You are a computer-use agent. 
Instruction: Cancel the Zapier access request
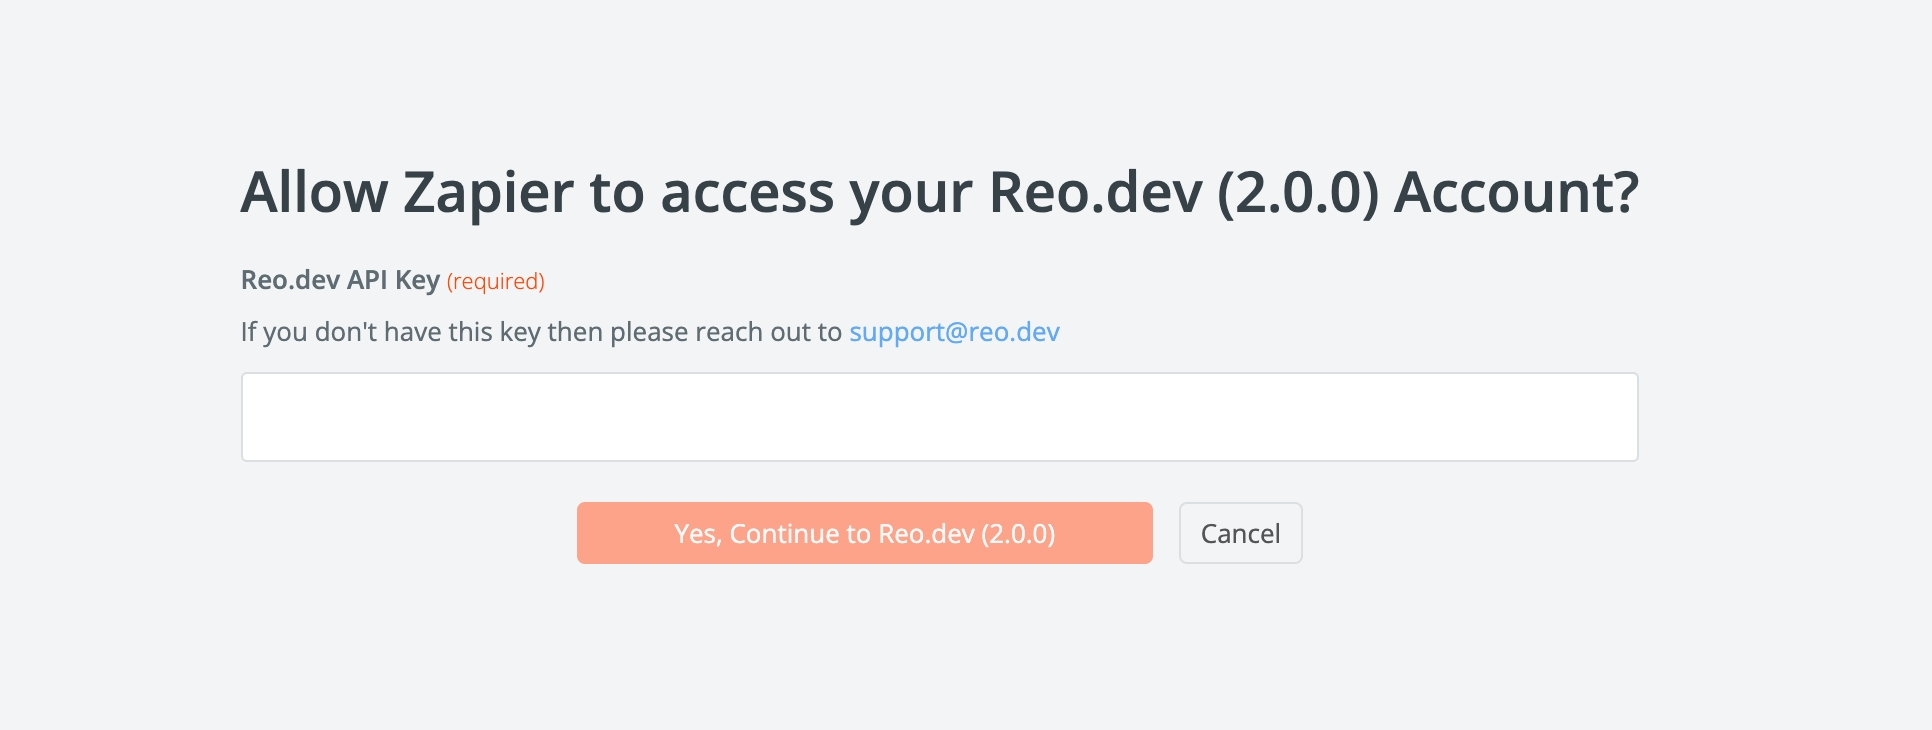1240,533
